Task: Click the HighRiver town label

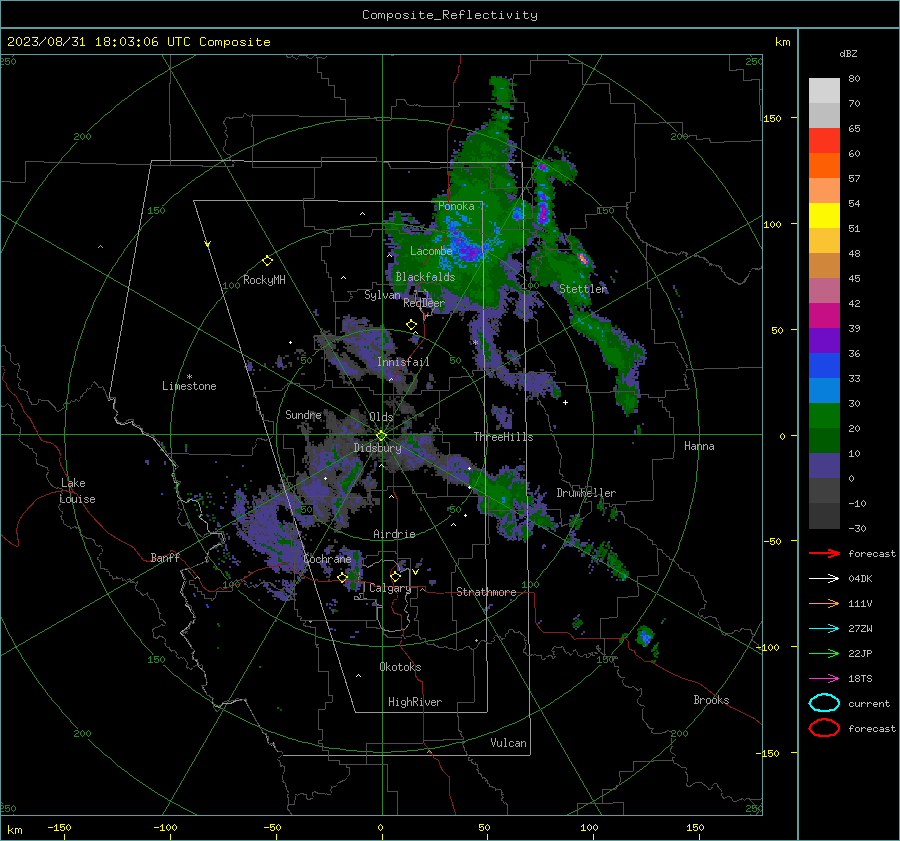Action: [x=415, y=702]
